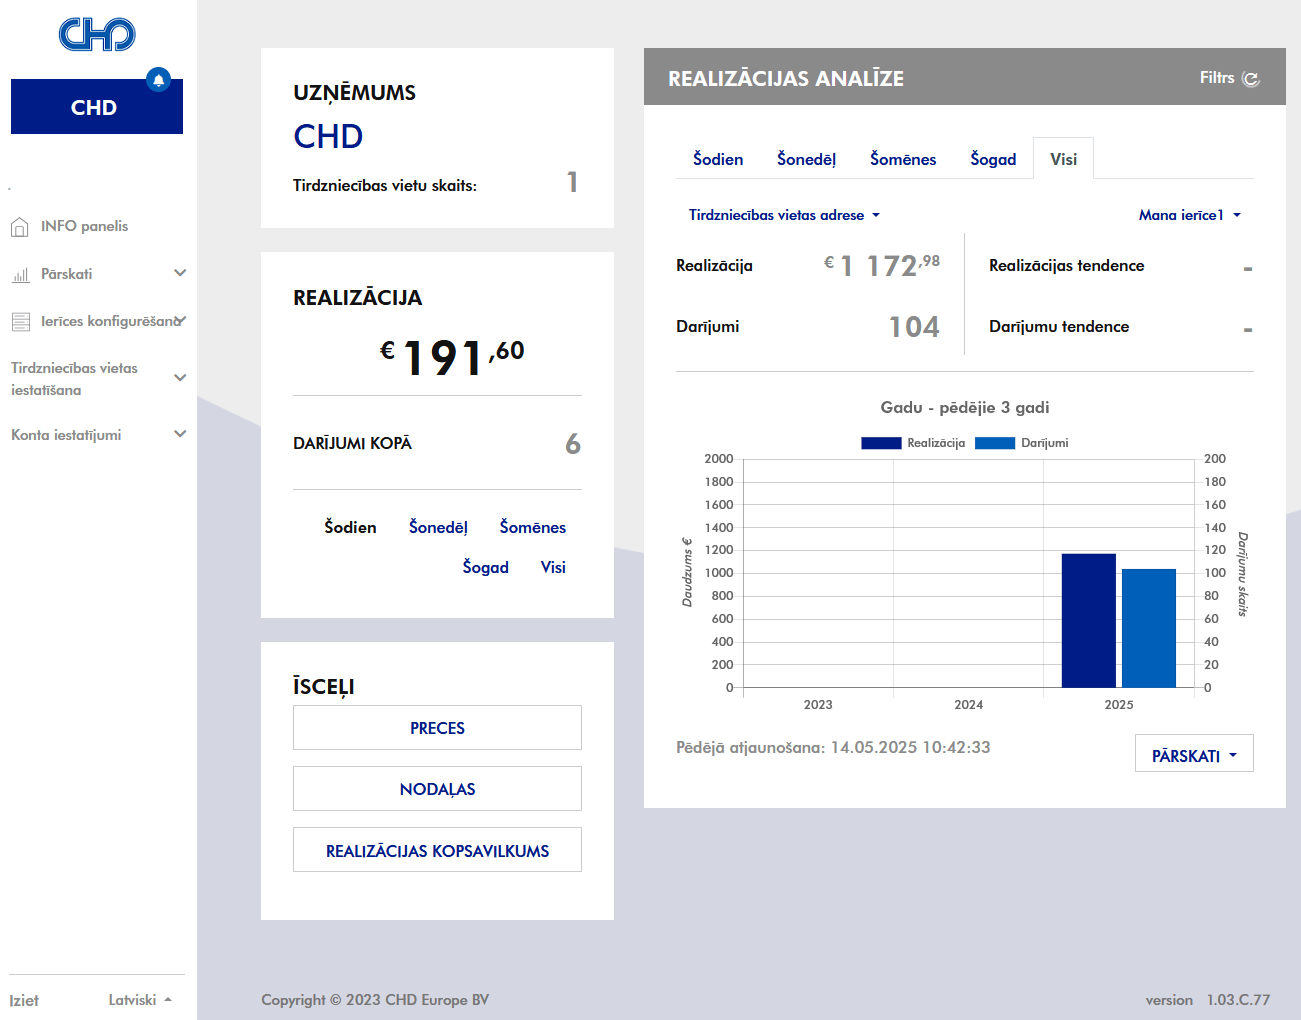Click the 2025 Darījumi light-blue bar
The height and width of the screenshot is (1020, 1301).
pos(1149,628)
